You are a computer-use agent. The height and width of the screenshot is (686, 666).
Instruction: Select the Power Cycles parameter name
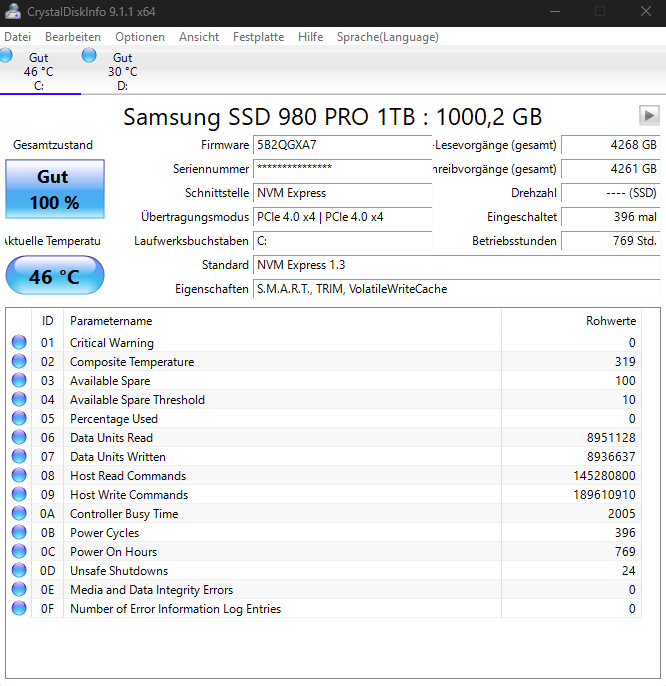[105, 533]
